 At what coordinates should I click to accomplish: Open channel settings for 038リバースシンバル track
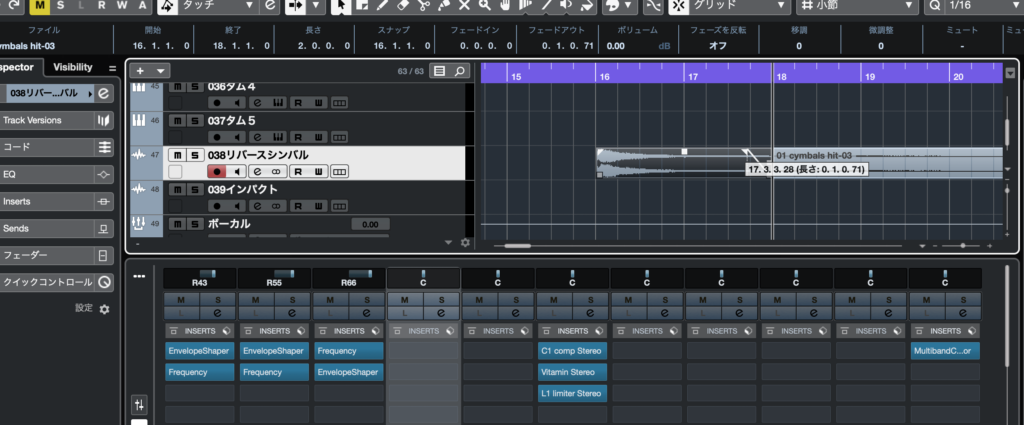[x=255, y=171]
